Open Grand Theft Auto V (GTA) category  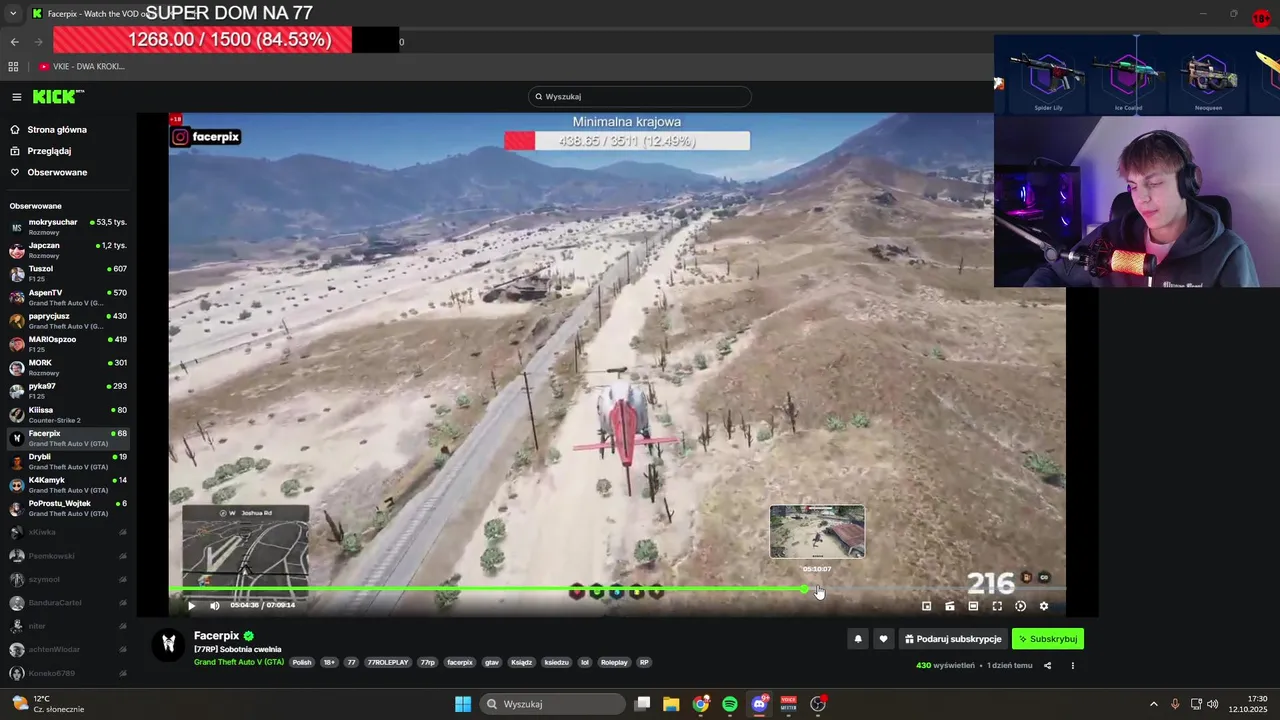[x=239, y=662]
